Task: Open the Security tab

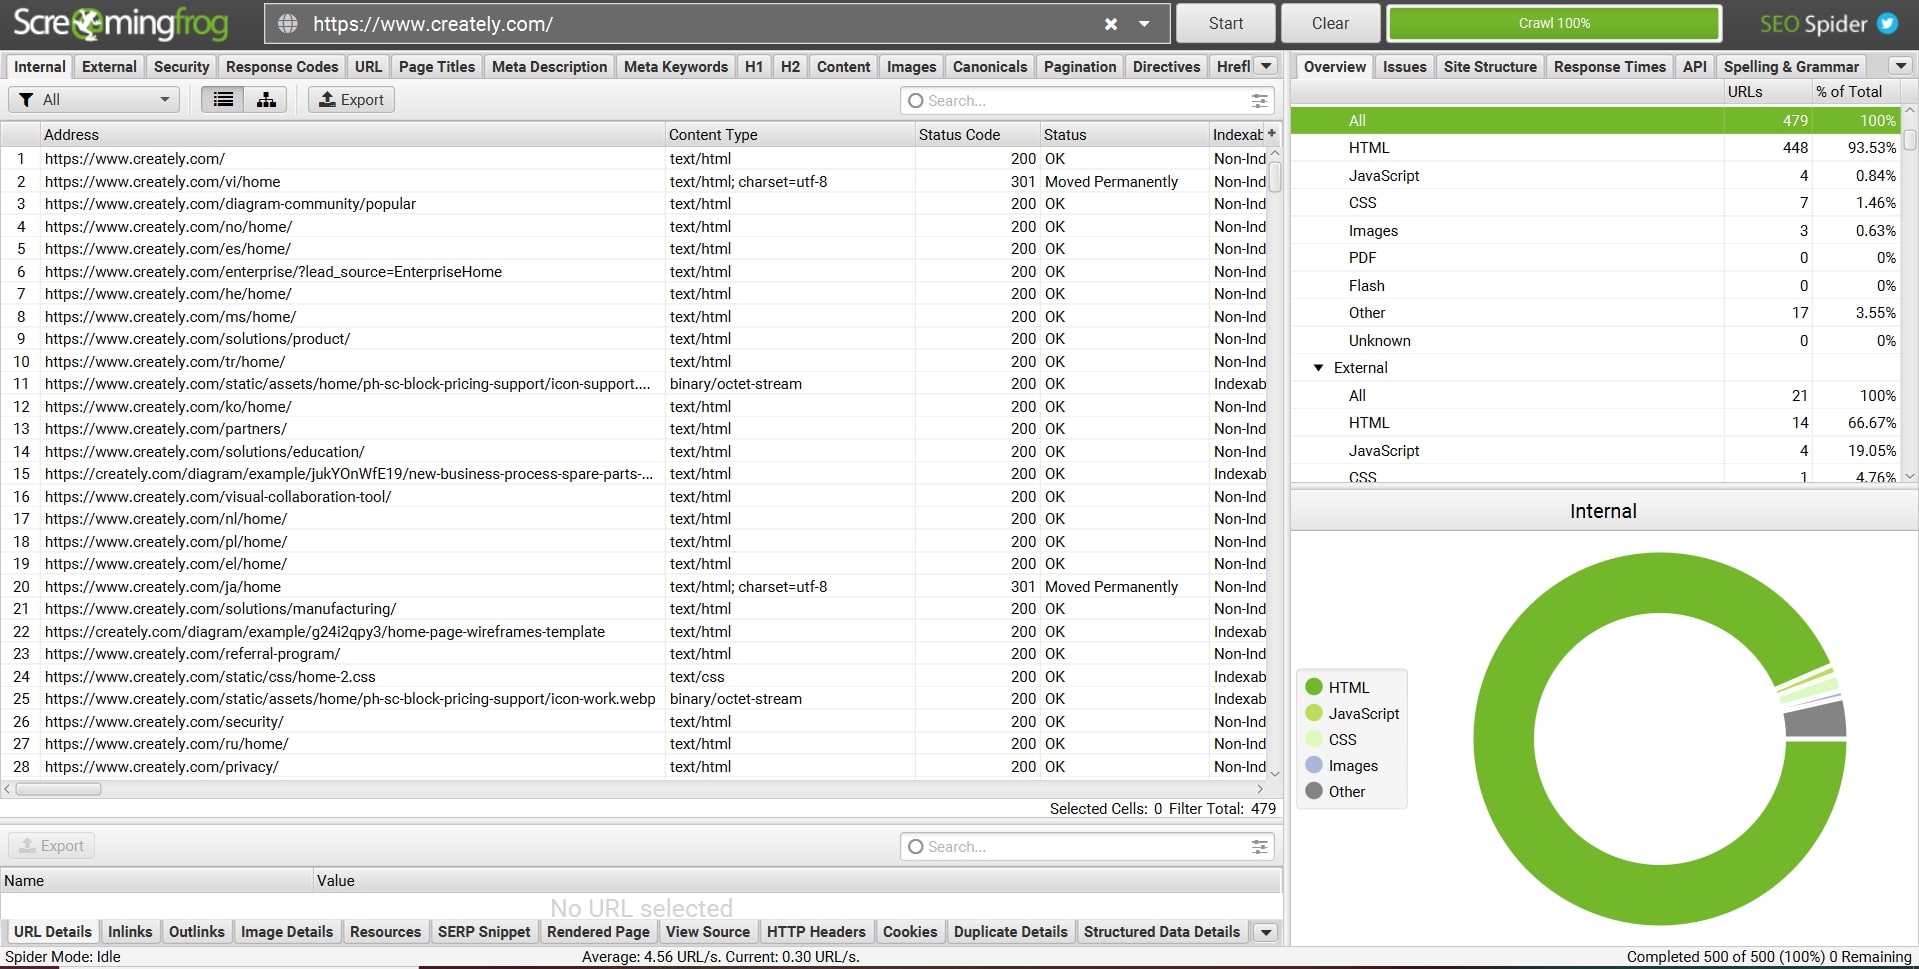Action: pos(181,67)
